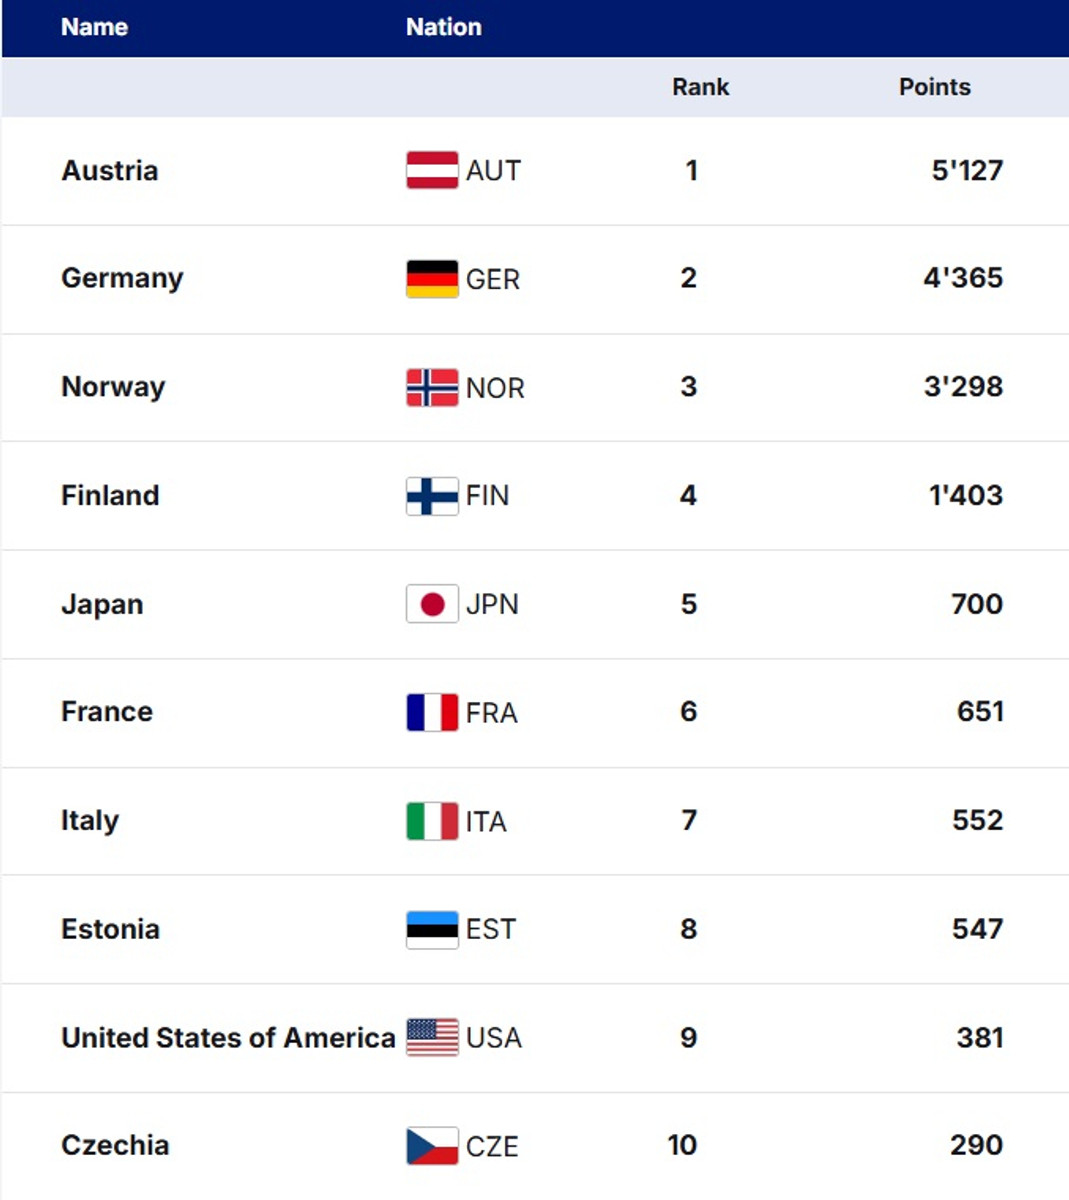Click the Rank subheader
The height and width of the screenshot is (1200, 1069).
point(700,87)
